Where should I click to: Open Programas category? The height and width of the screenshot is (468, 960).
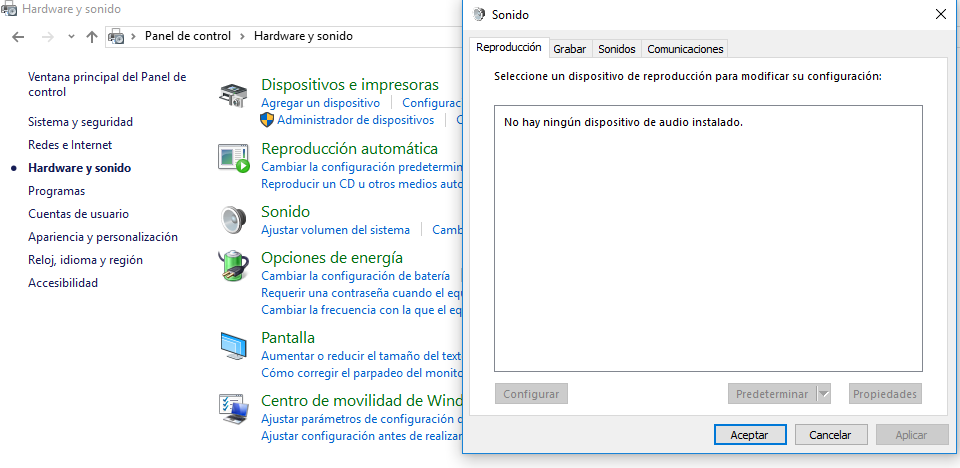click(x=56, y=191)
